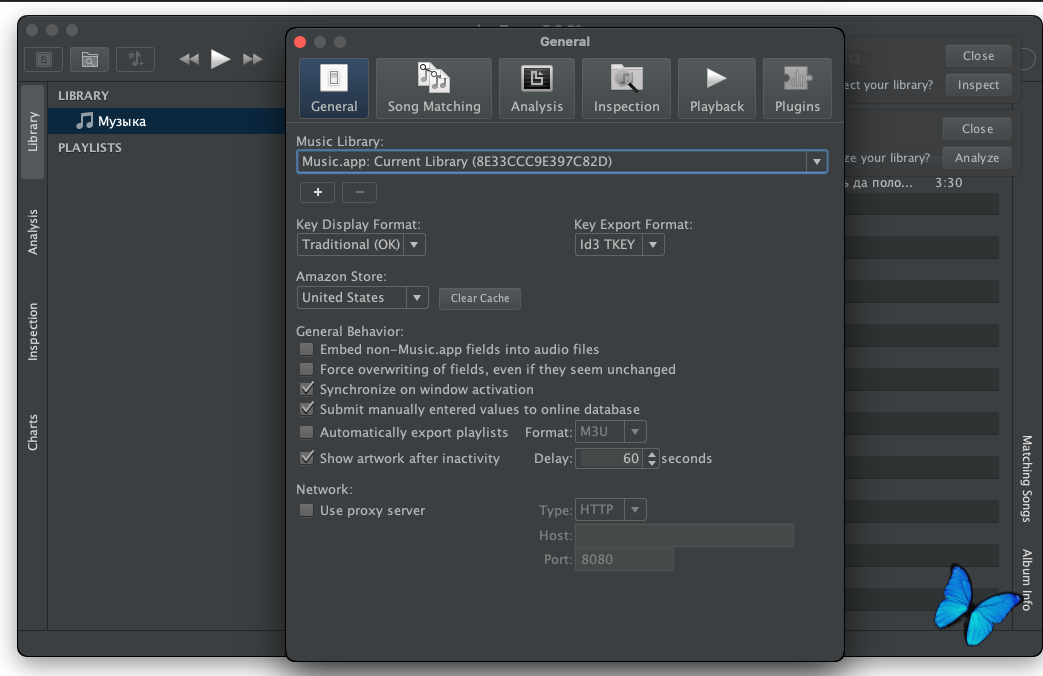Switch to the Analysis side tab
1043x676 pixels.
[33, 232]
